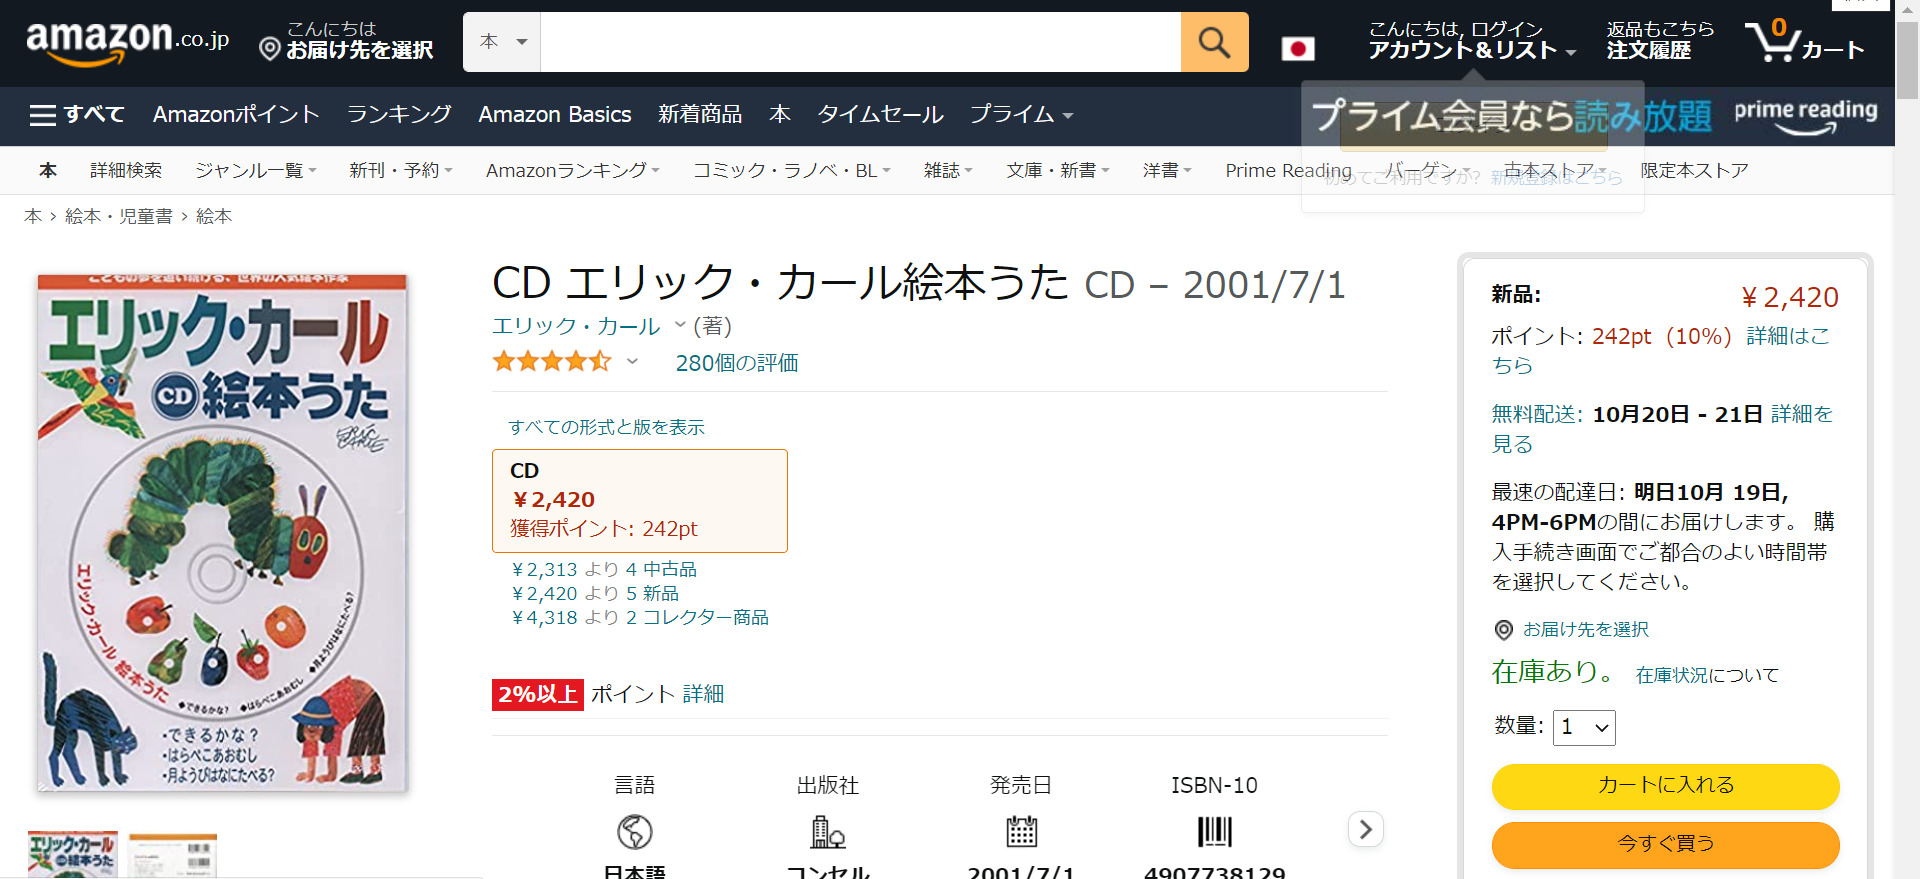Click the お届け先を選択 pin link in buy box
Screen dimensions: 1920x879
(1571, 629)
